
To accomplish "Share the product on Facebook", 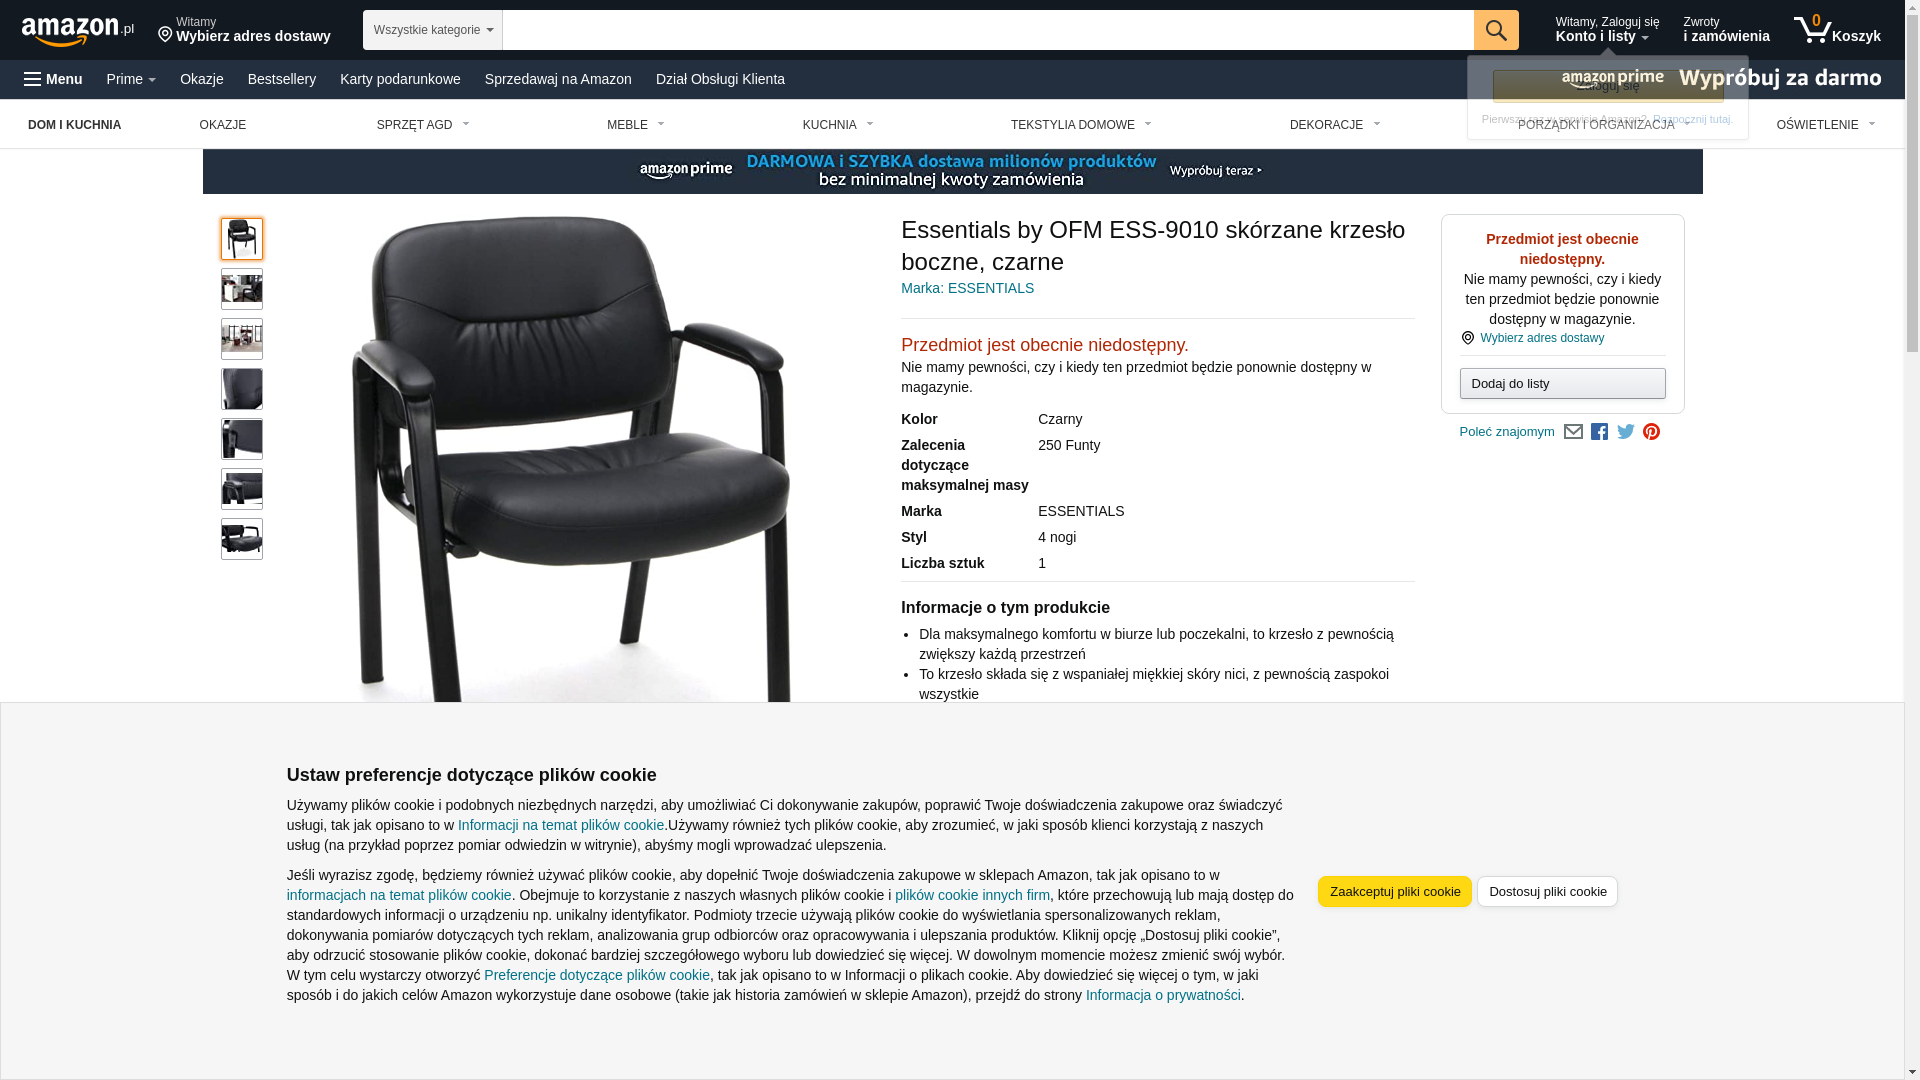I will click(x=1599, y=432).
